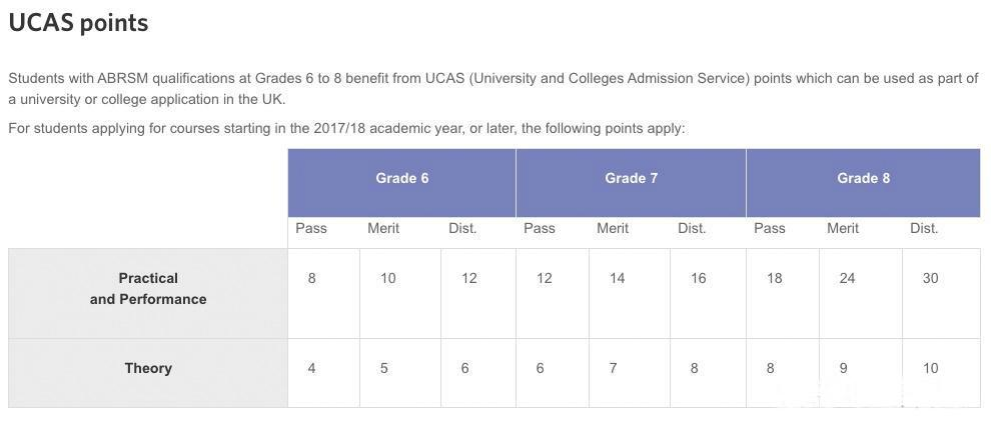The image size is (991, 435).
Task: Click the Theory row header
Action: click(148, 368)
